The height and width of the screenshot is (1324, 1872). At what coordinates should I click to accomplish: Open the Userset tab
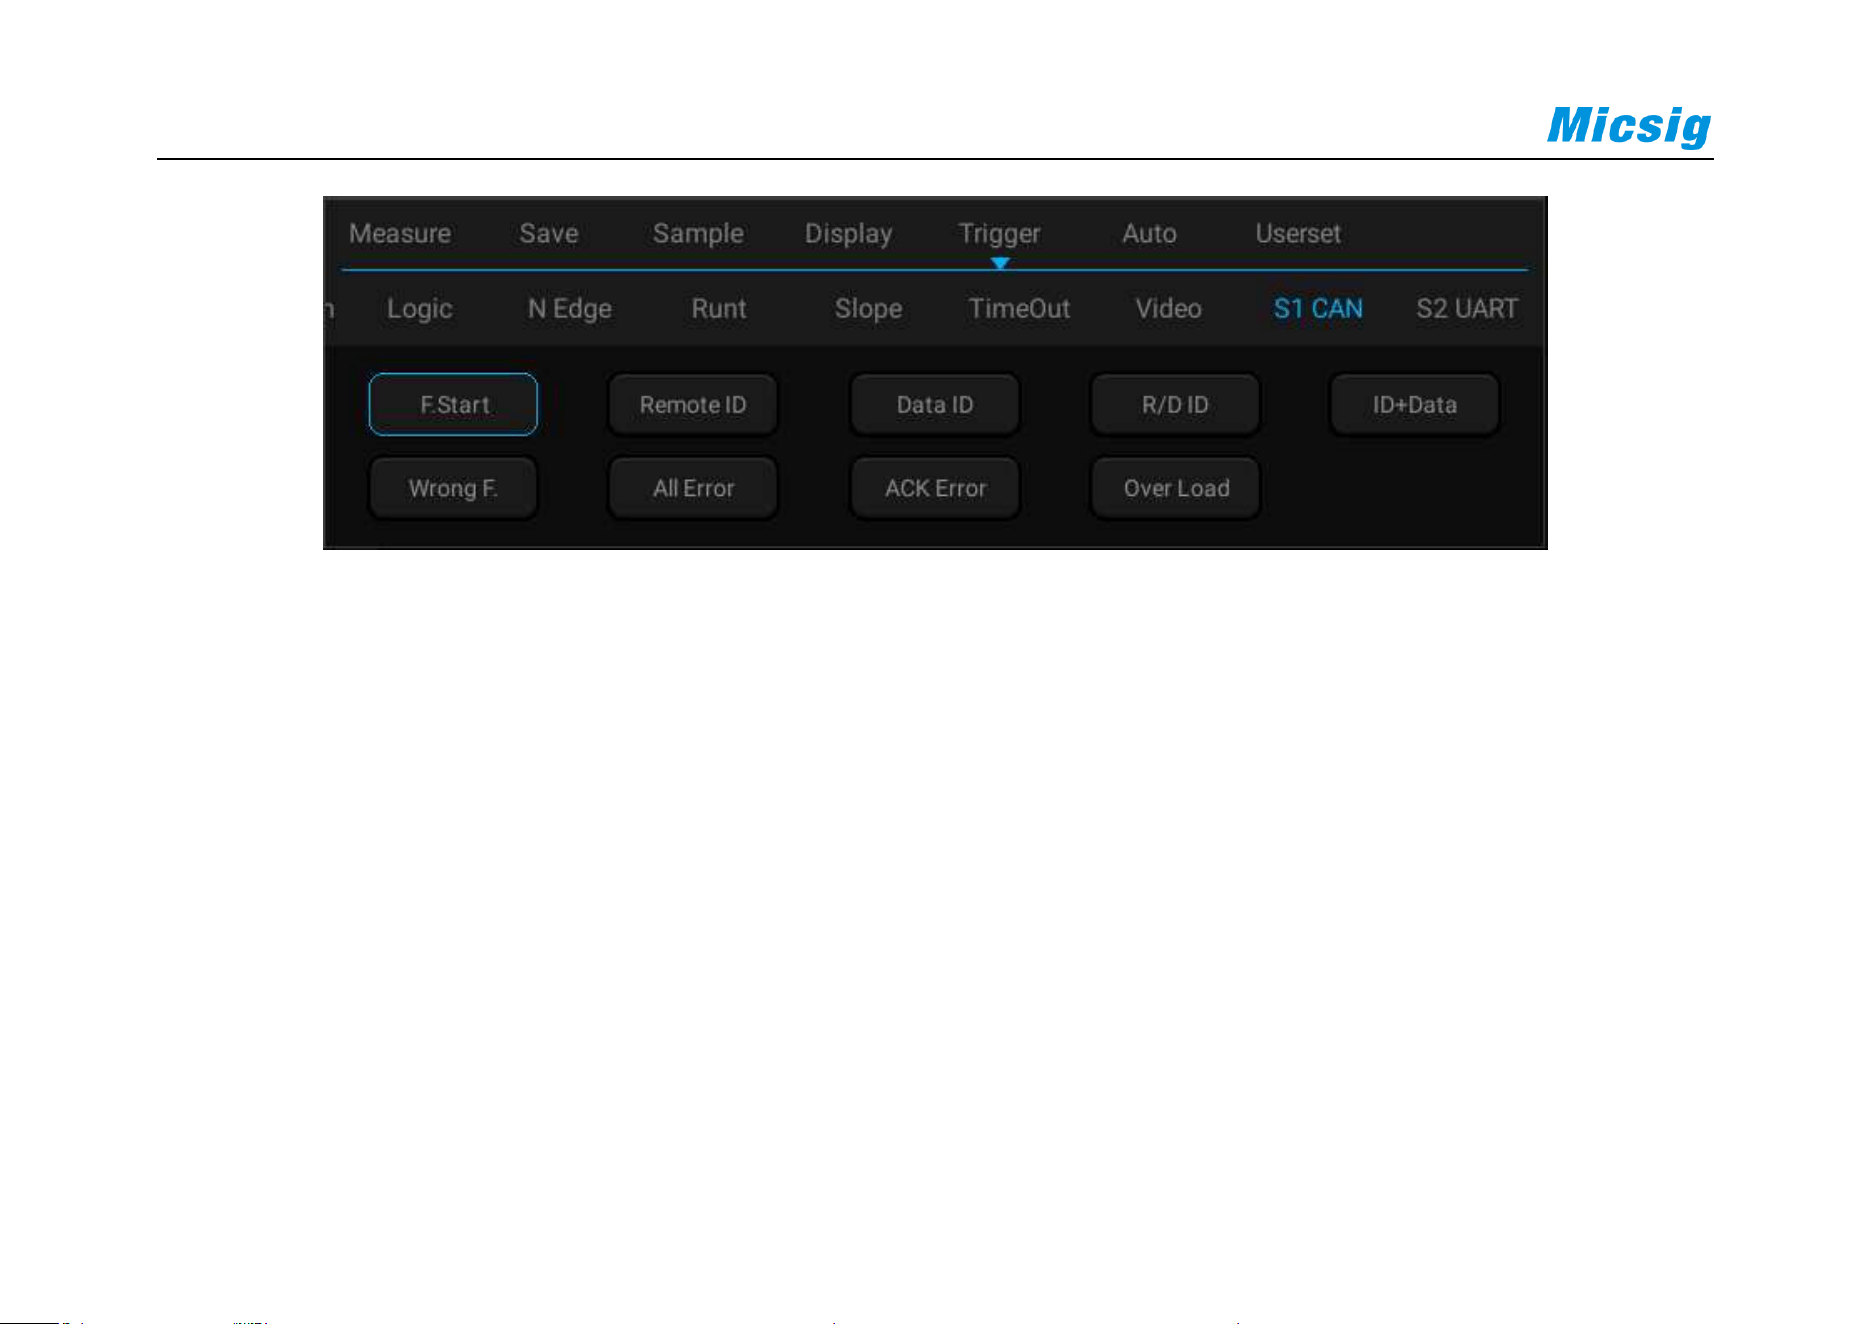point(1298,233)
